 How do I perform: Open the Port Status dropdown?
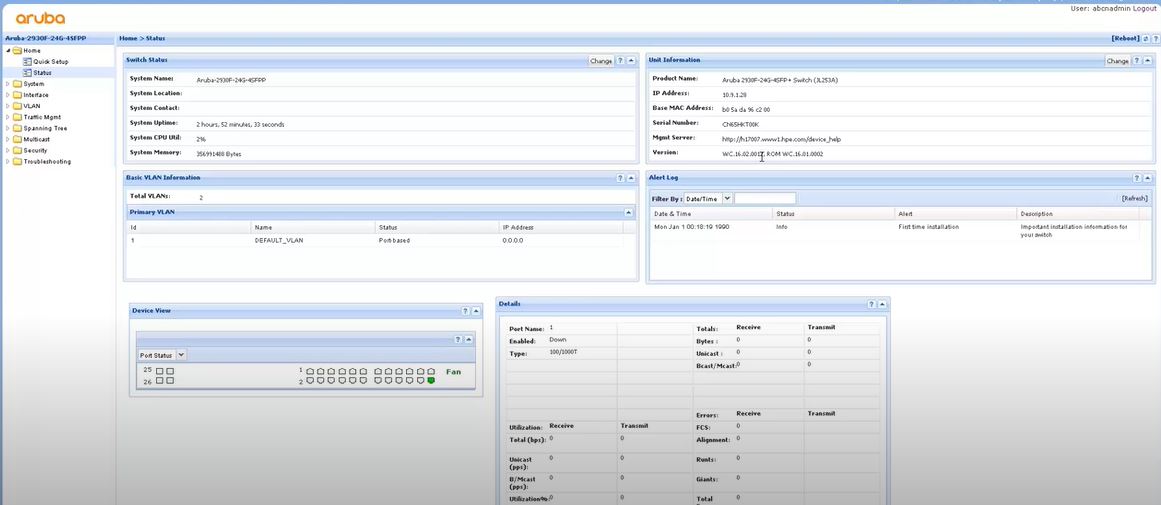coord(181,355)
